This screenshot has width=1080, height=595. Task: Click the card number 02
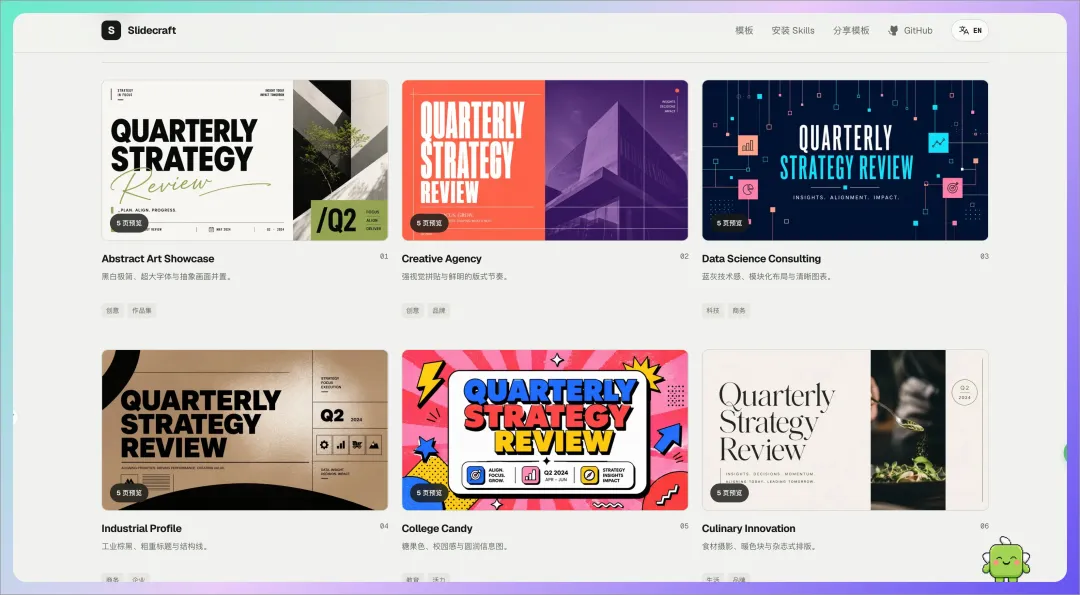(x=684, y=256)
